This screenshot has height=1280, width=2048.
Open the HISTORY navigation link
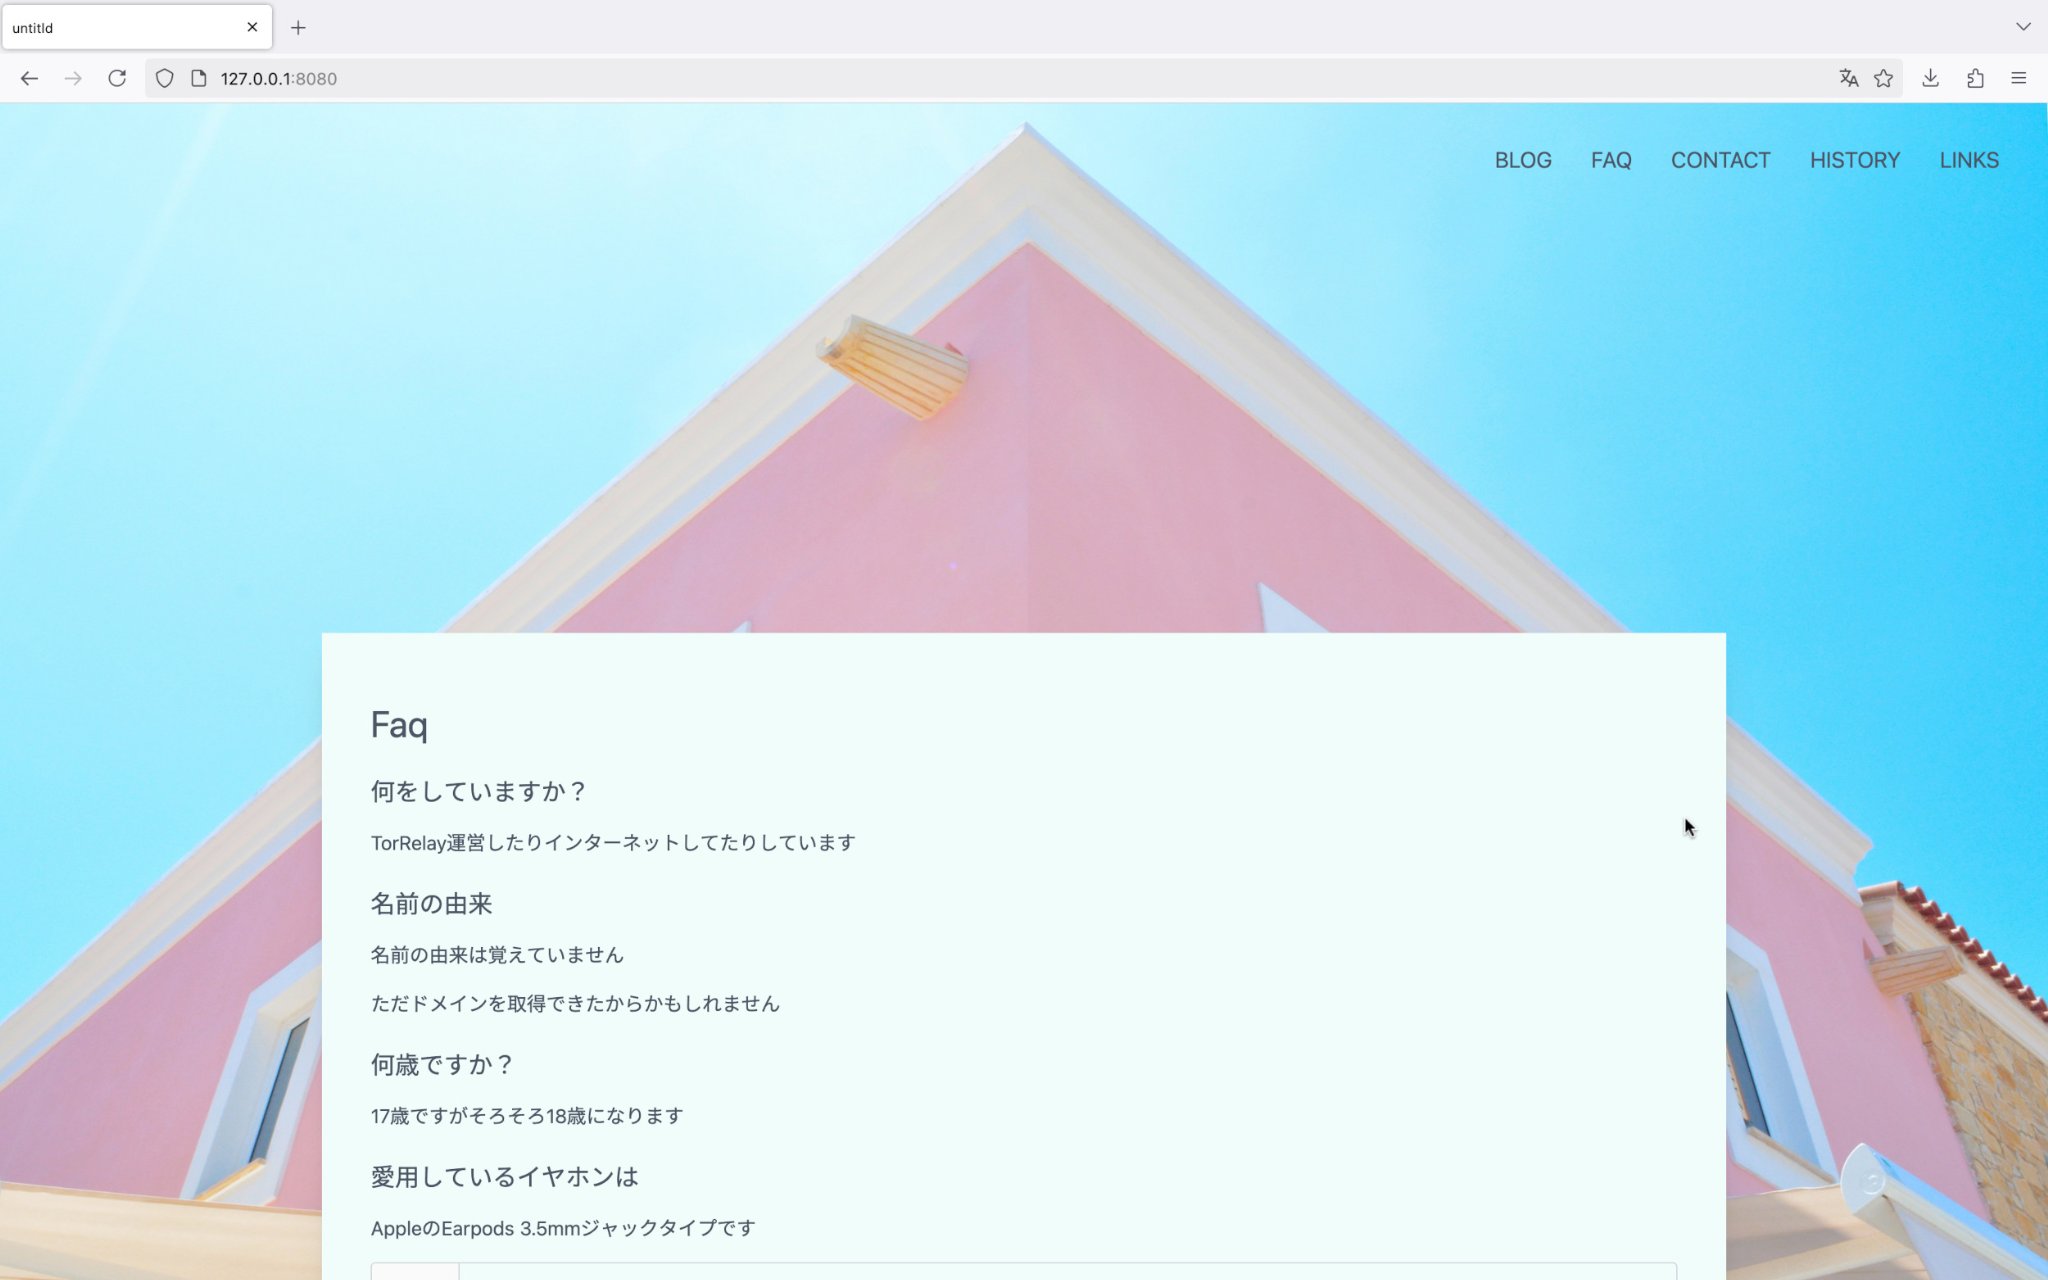coord(1854,160)
